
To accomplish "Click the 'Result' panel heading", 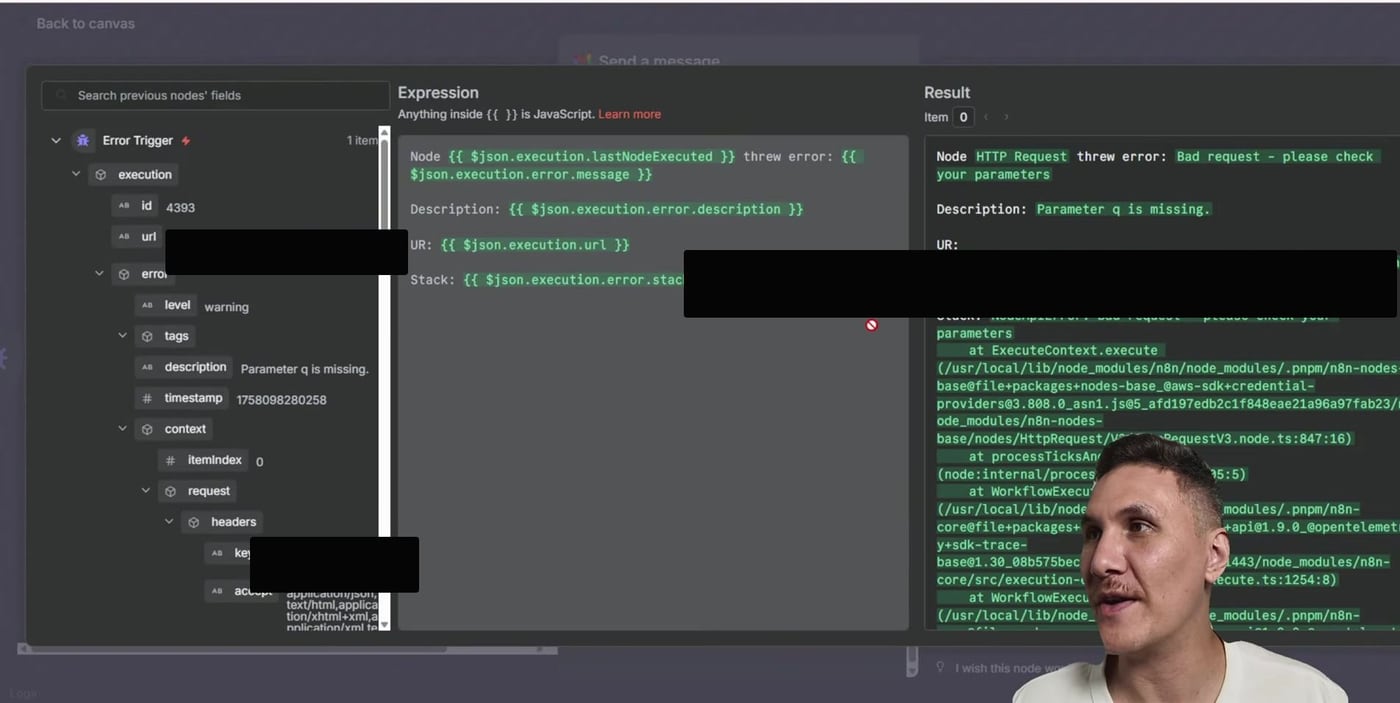I will pyautogui.click(x=947, y=93).
